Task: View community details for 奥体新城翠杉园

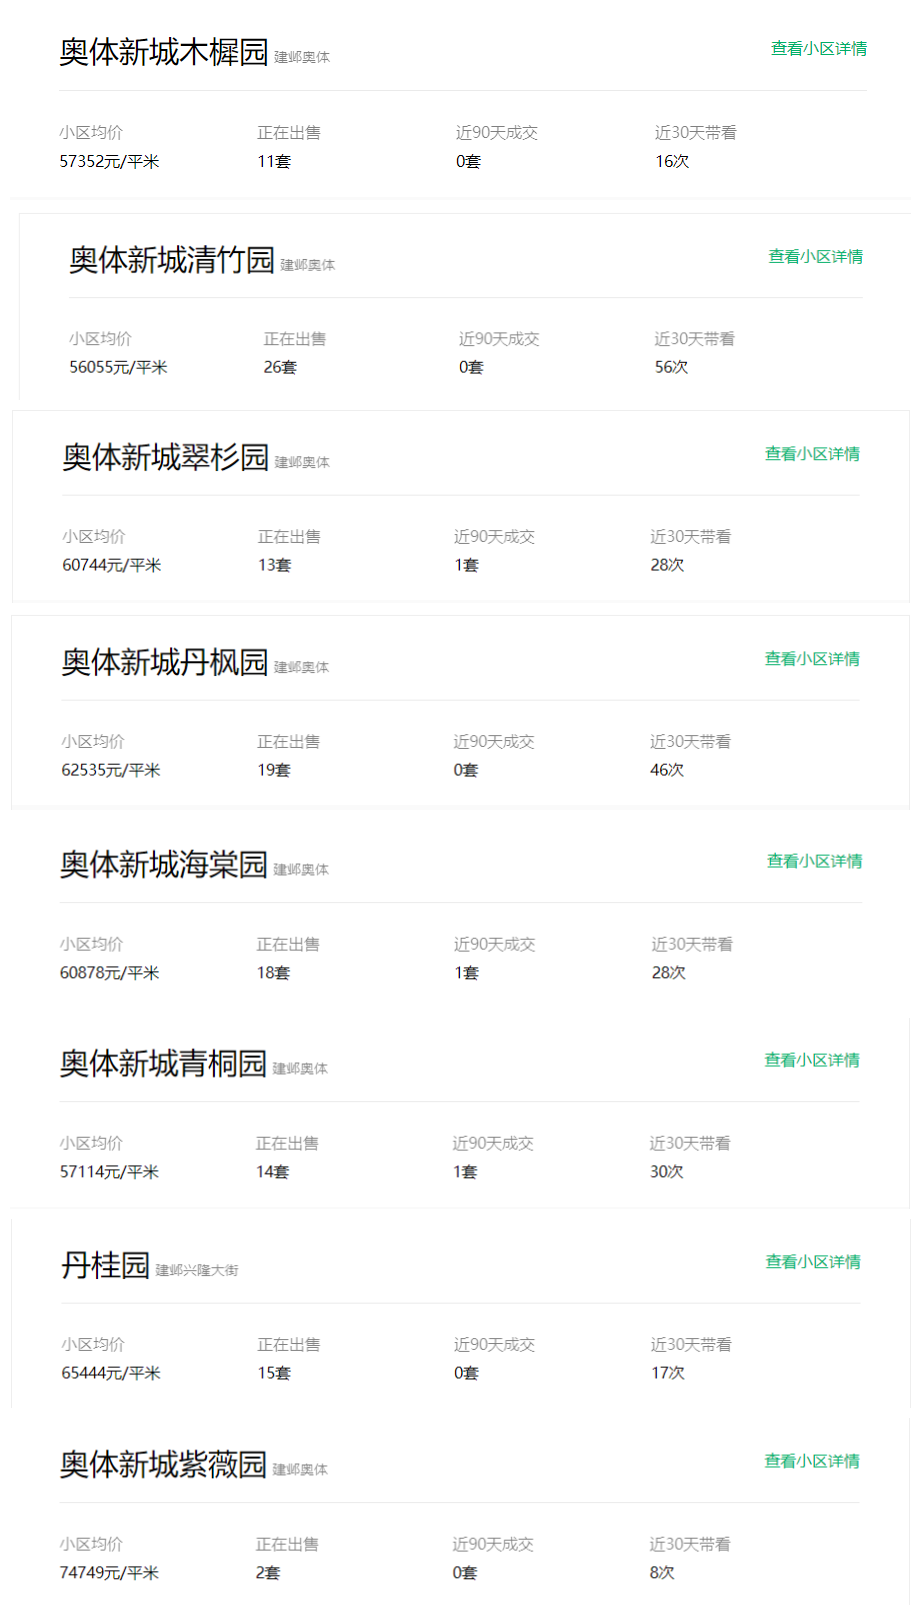Action: 812,454
